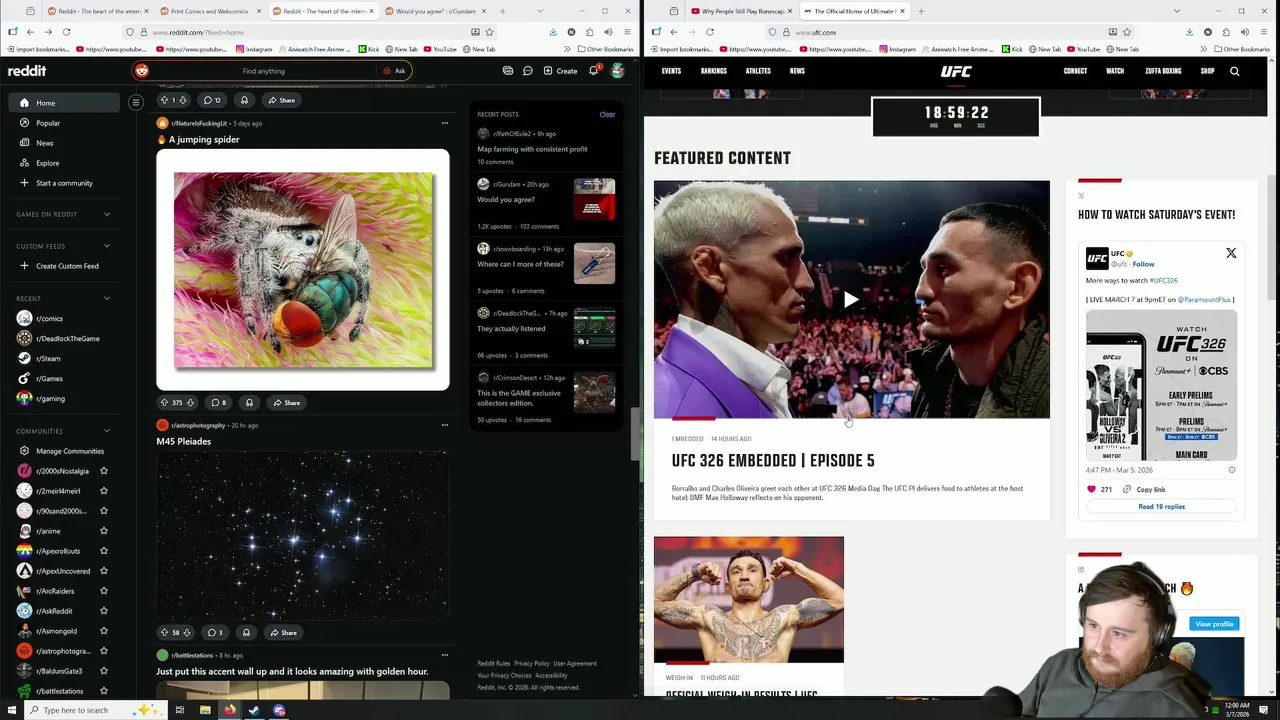This screenshot has height=720, width=1280.
Task: Share the jumping spider post
Action: [x=286, y=403]
